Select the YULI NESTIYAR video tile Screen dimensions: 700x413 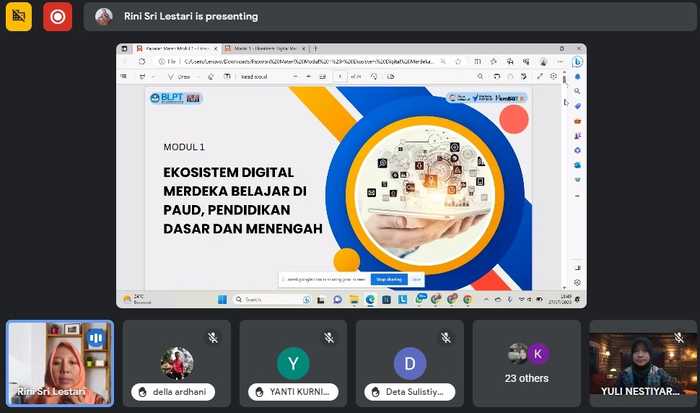643,363
